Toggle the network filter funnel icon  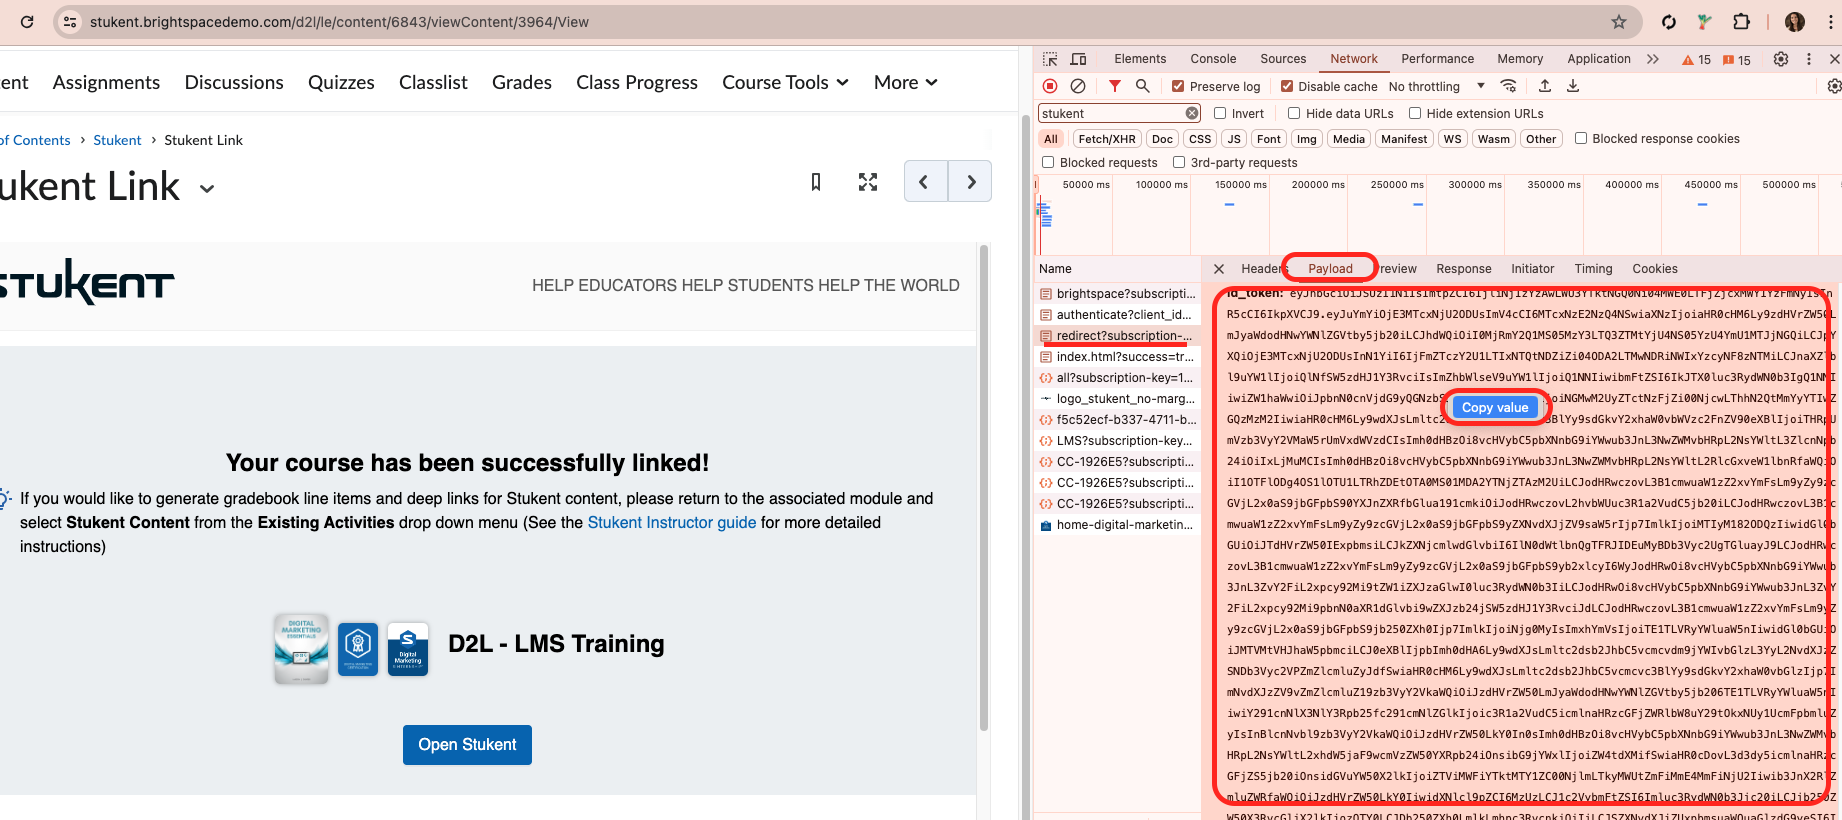point(1115,86)
